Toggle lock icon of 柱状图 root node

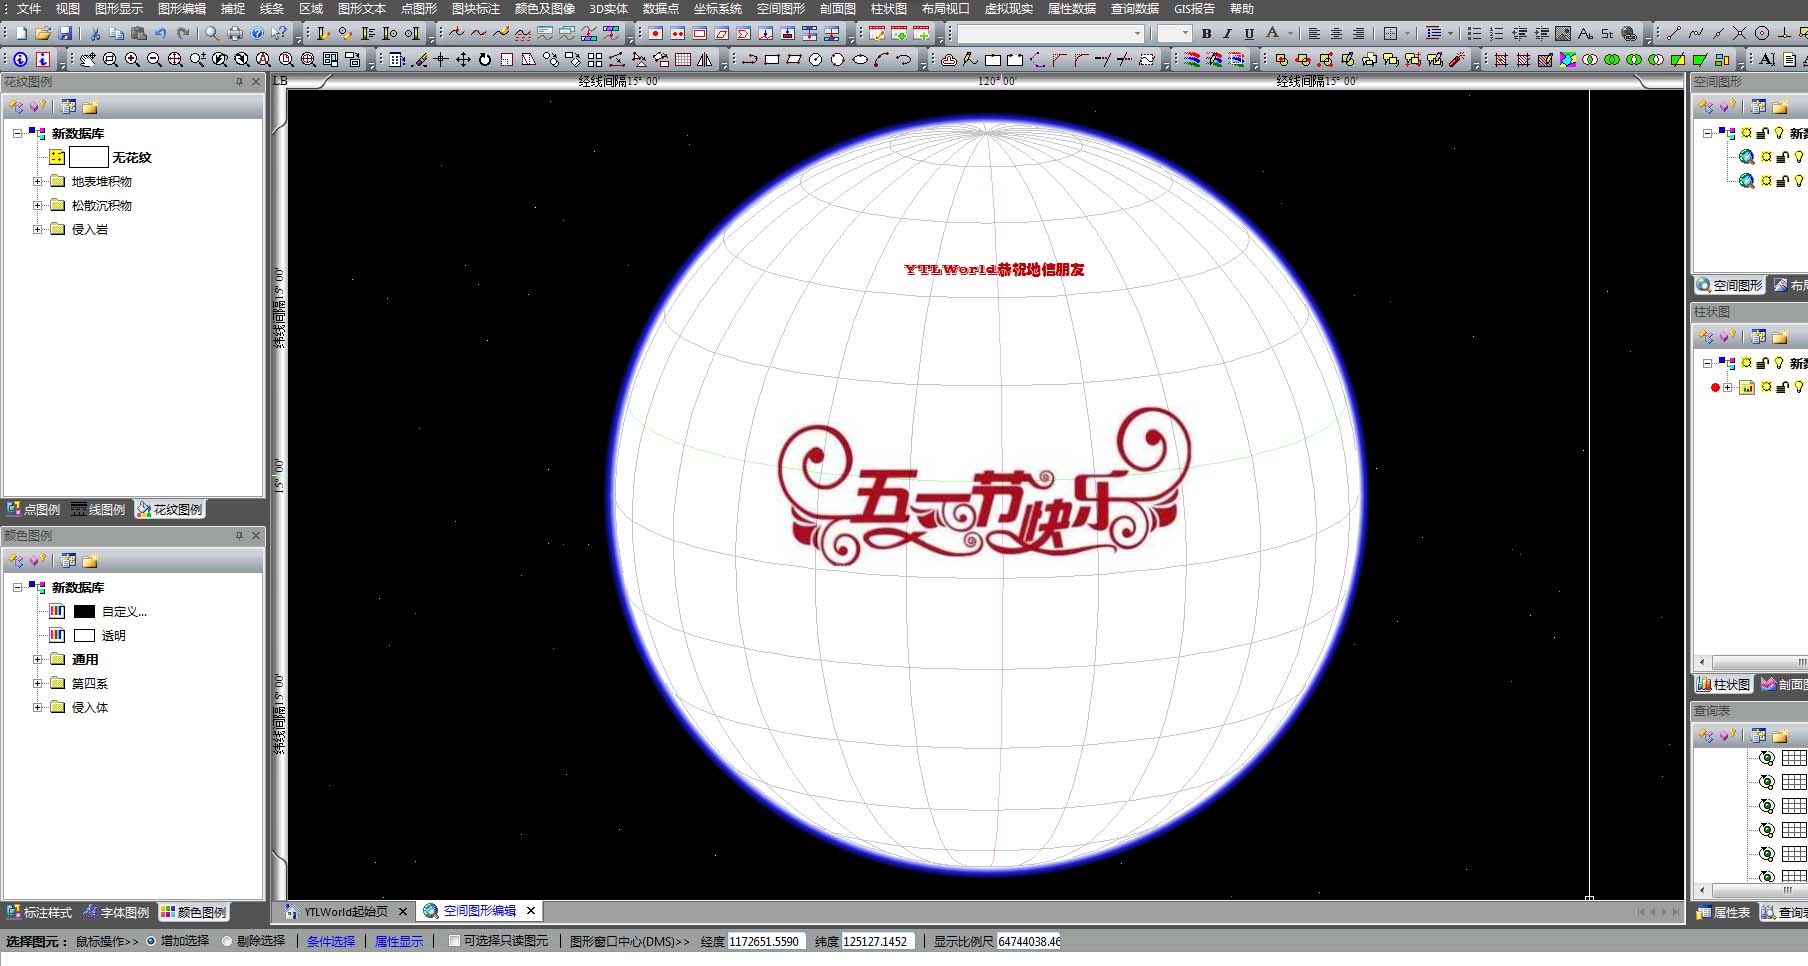pyautogui.click(x=1763, y=363)
